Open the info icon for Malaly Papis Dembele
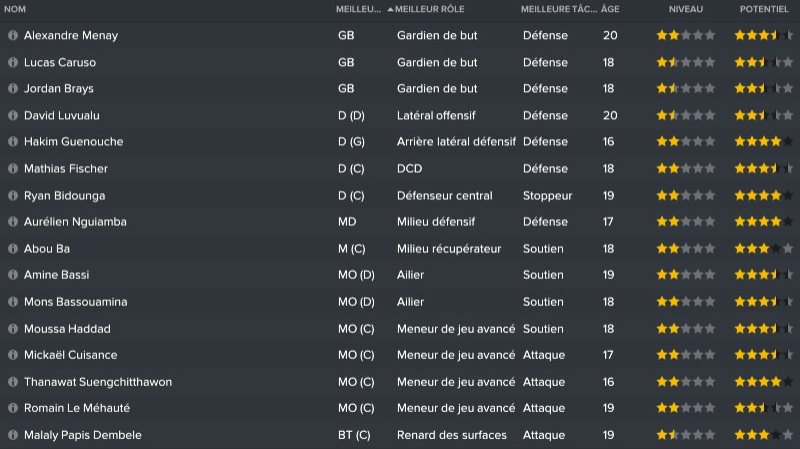This screenshot has width=800, height=449. 13,435
